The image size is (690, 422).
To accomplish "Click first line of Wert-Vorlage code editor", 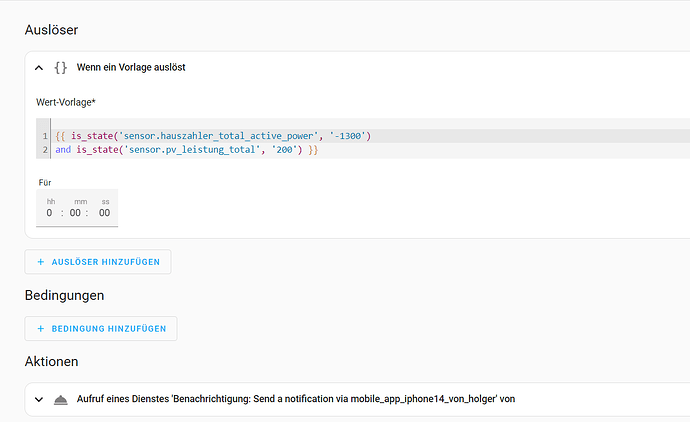I will (x=213, y=136).
